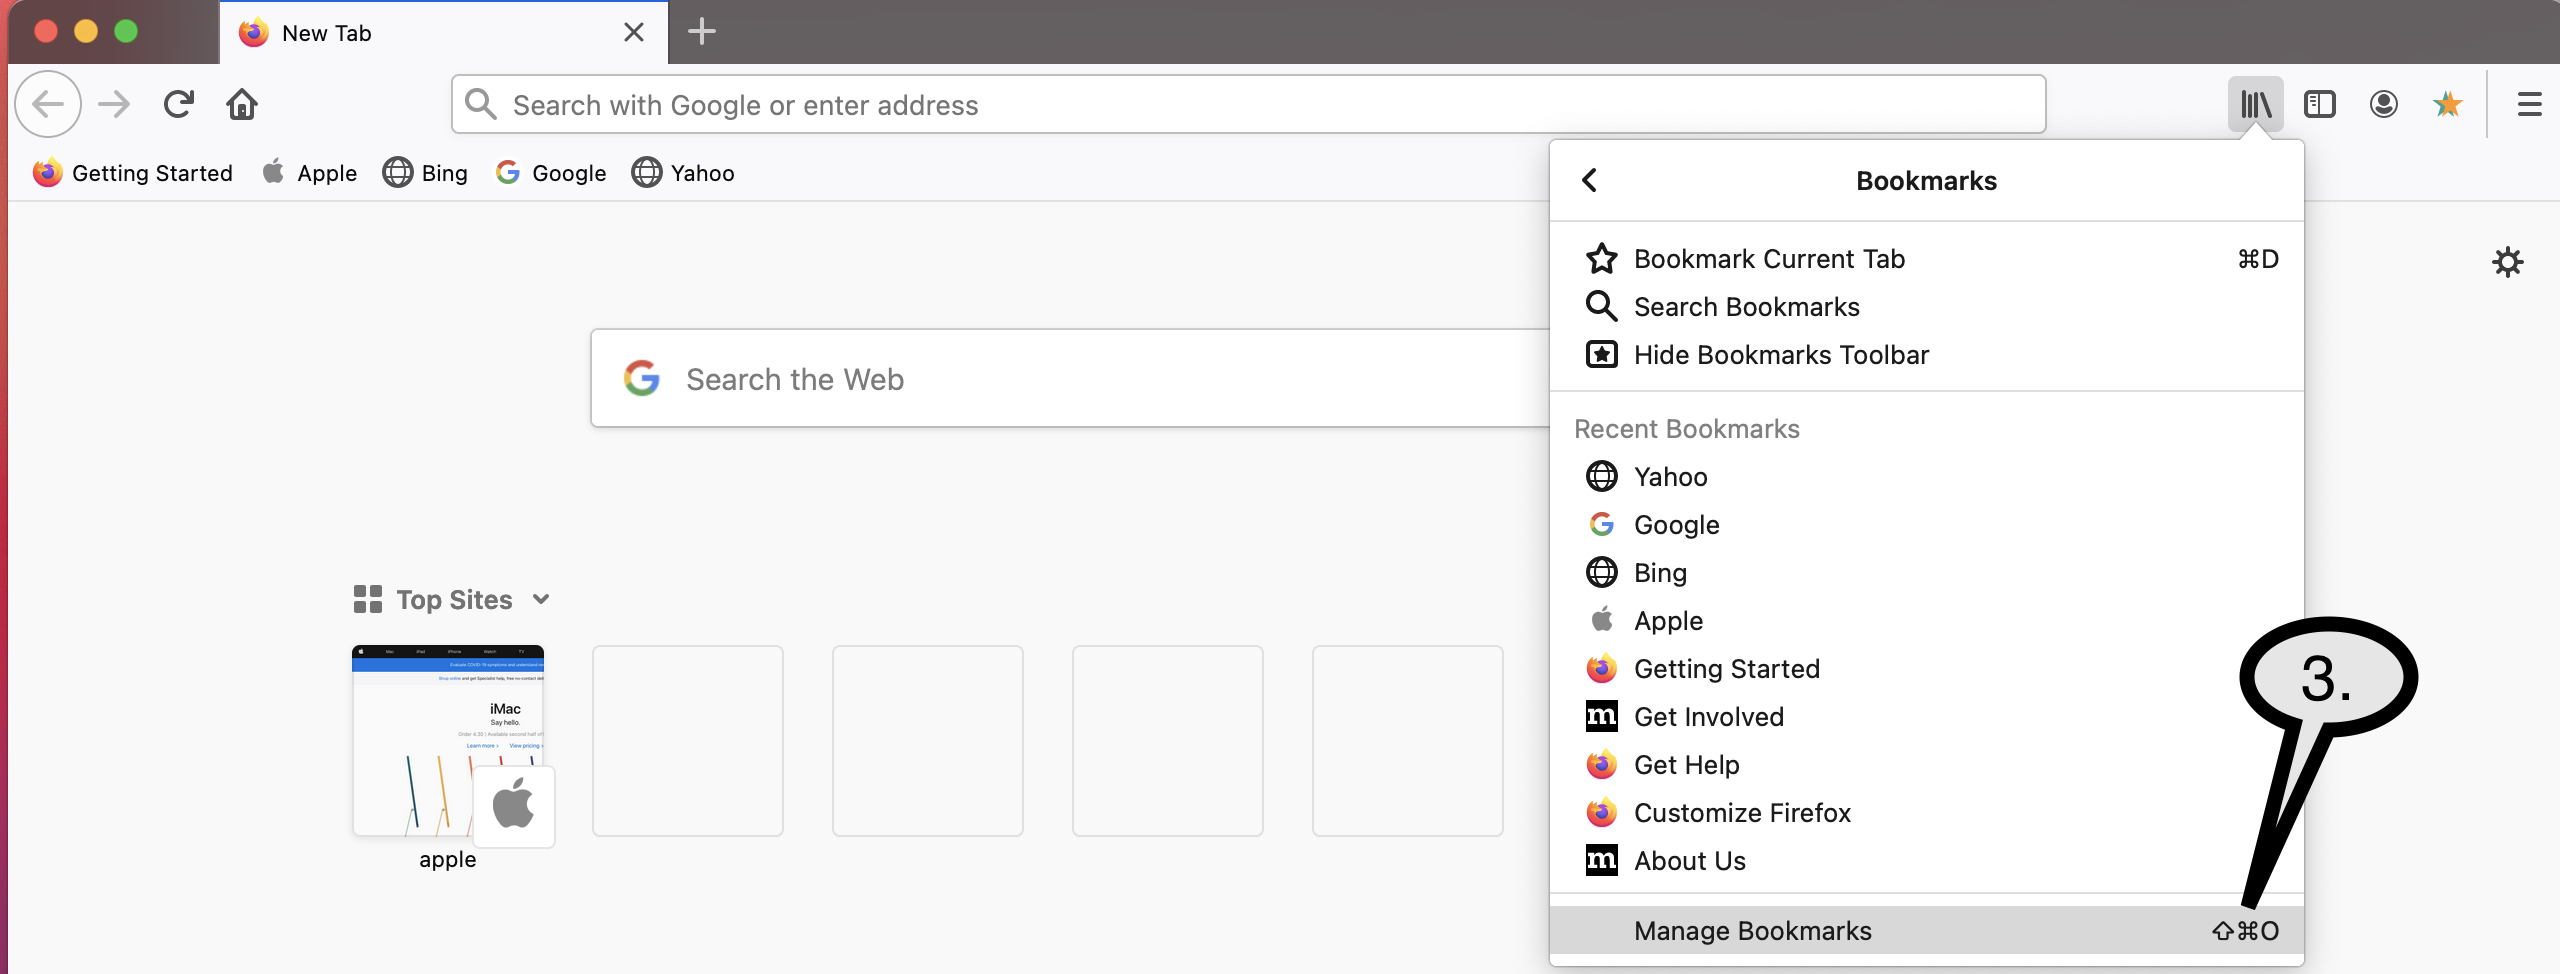This screenshot has height=974, width=2560.
Task: Hide Bookmarks Toolbar from the panel
Action: tap(1780, 355)
